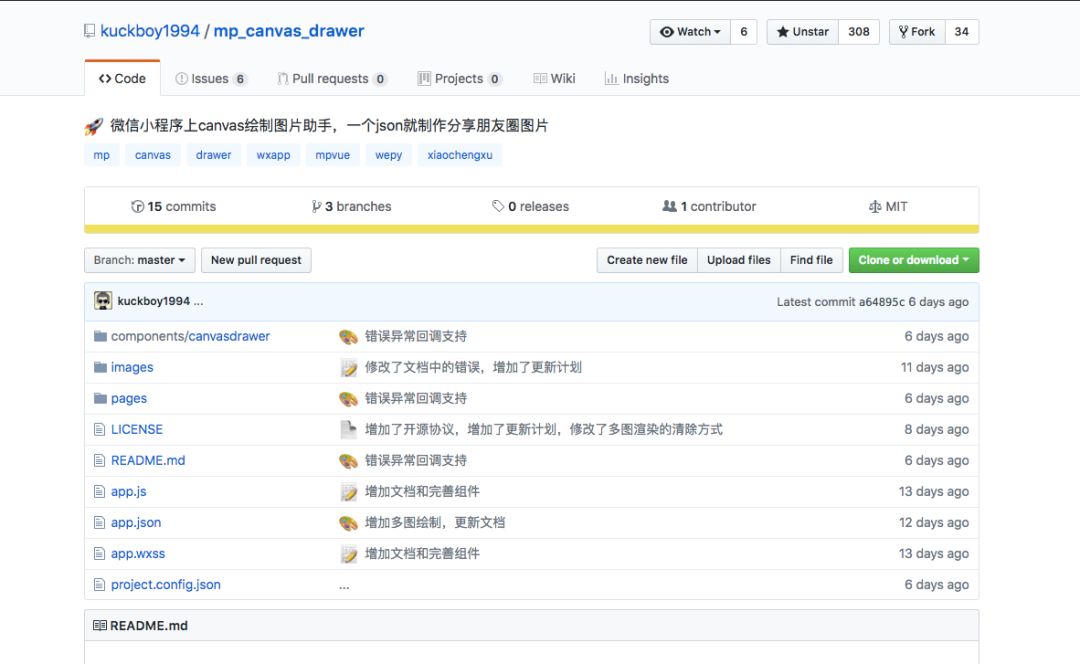Click memo emoji in images commit message
The width and height of the screenshot is (1080, 664).
pyautogui.click(x=349, y=368)
